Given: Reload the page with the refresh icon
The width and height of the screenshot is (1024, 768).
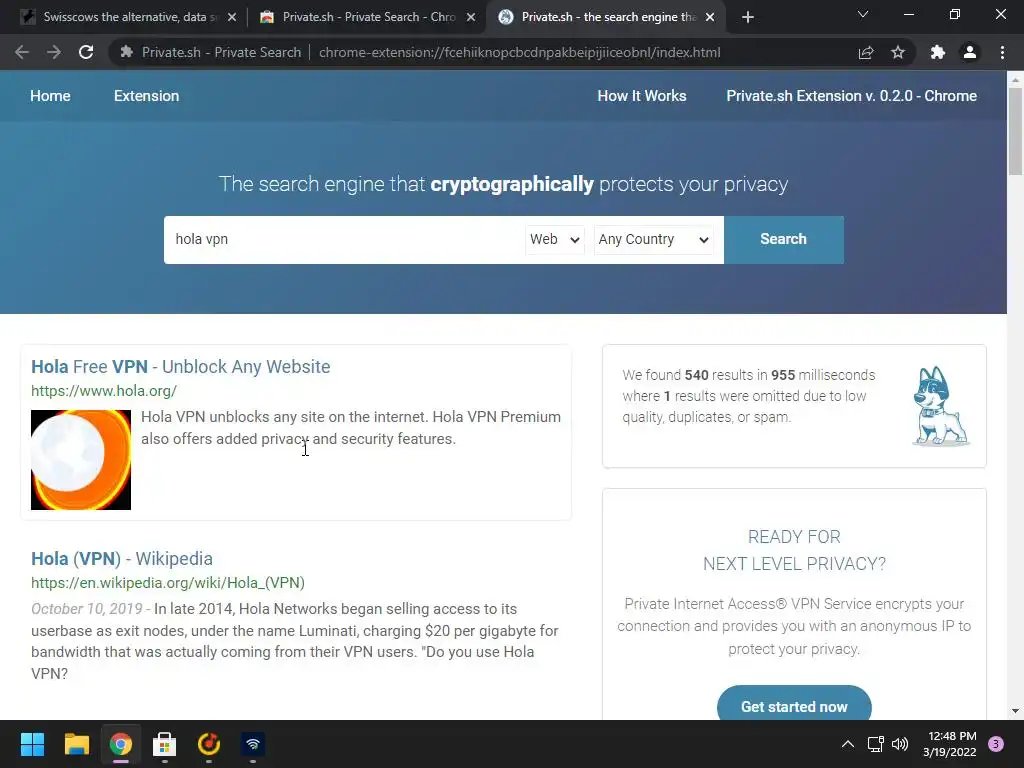Looking at the screenshot, I should pyautogui.click(x=86, y=52).
